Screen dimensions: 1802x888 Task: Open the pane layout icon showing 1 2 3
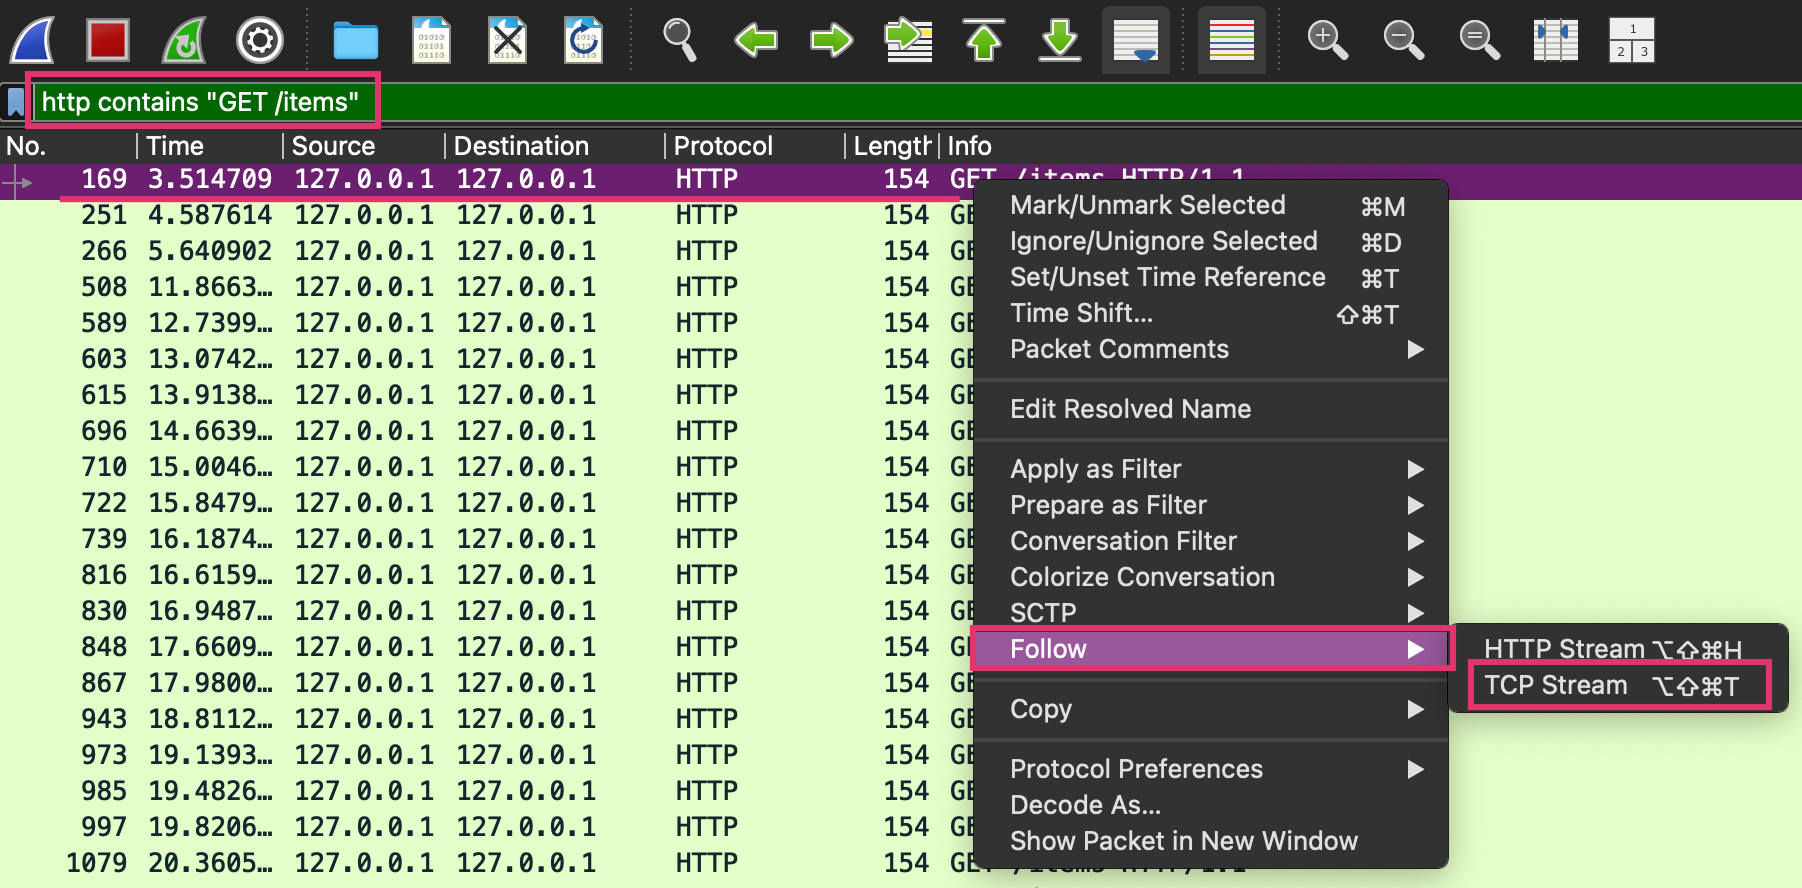click(1632, 40)
